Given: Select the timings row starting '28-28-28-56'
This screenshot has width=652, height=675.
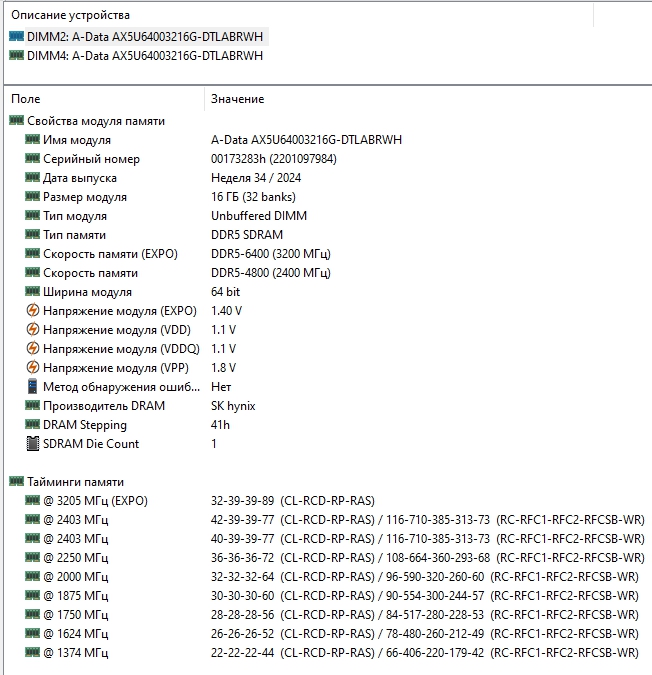Looking at the screenshot, I should (424, 615).
